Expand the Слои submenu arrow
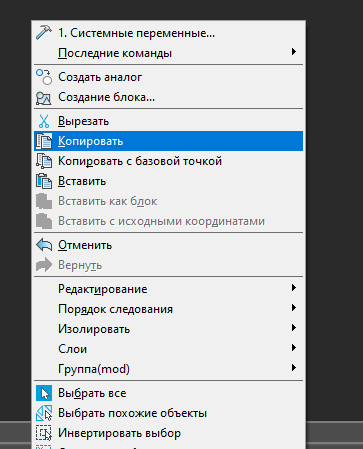The image size is (363, 449). (293, 348)
